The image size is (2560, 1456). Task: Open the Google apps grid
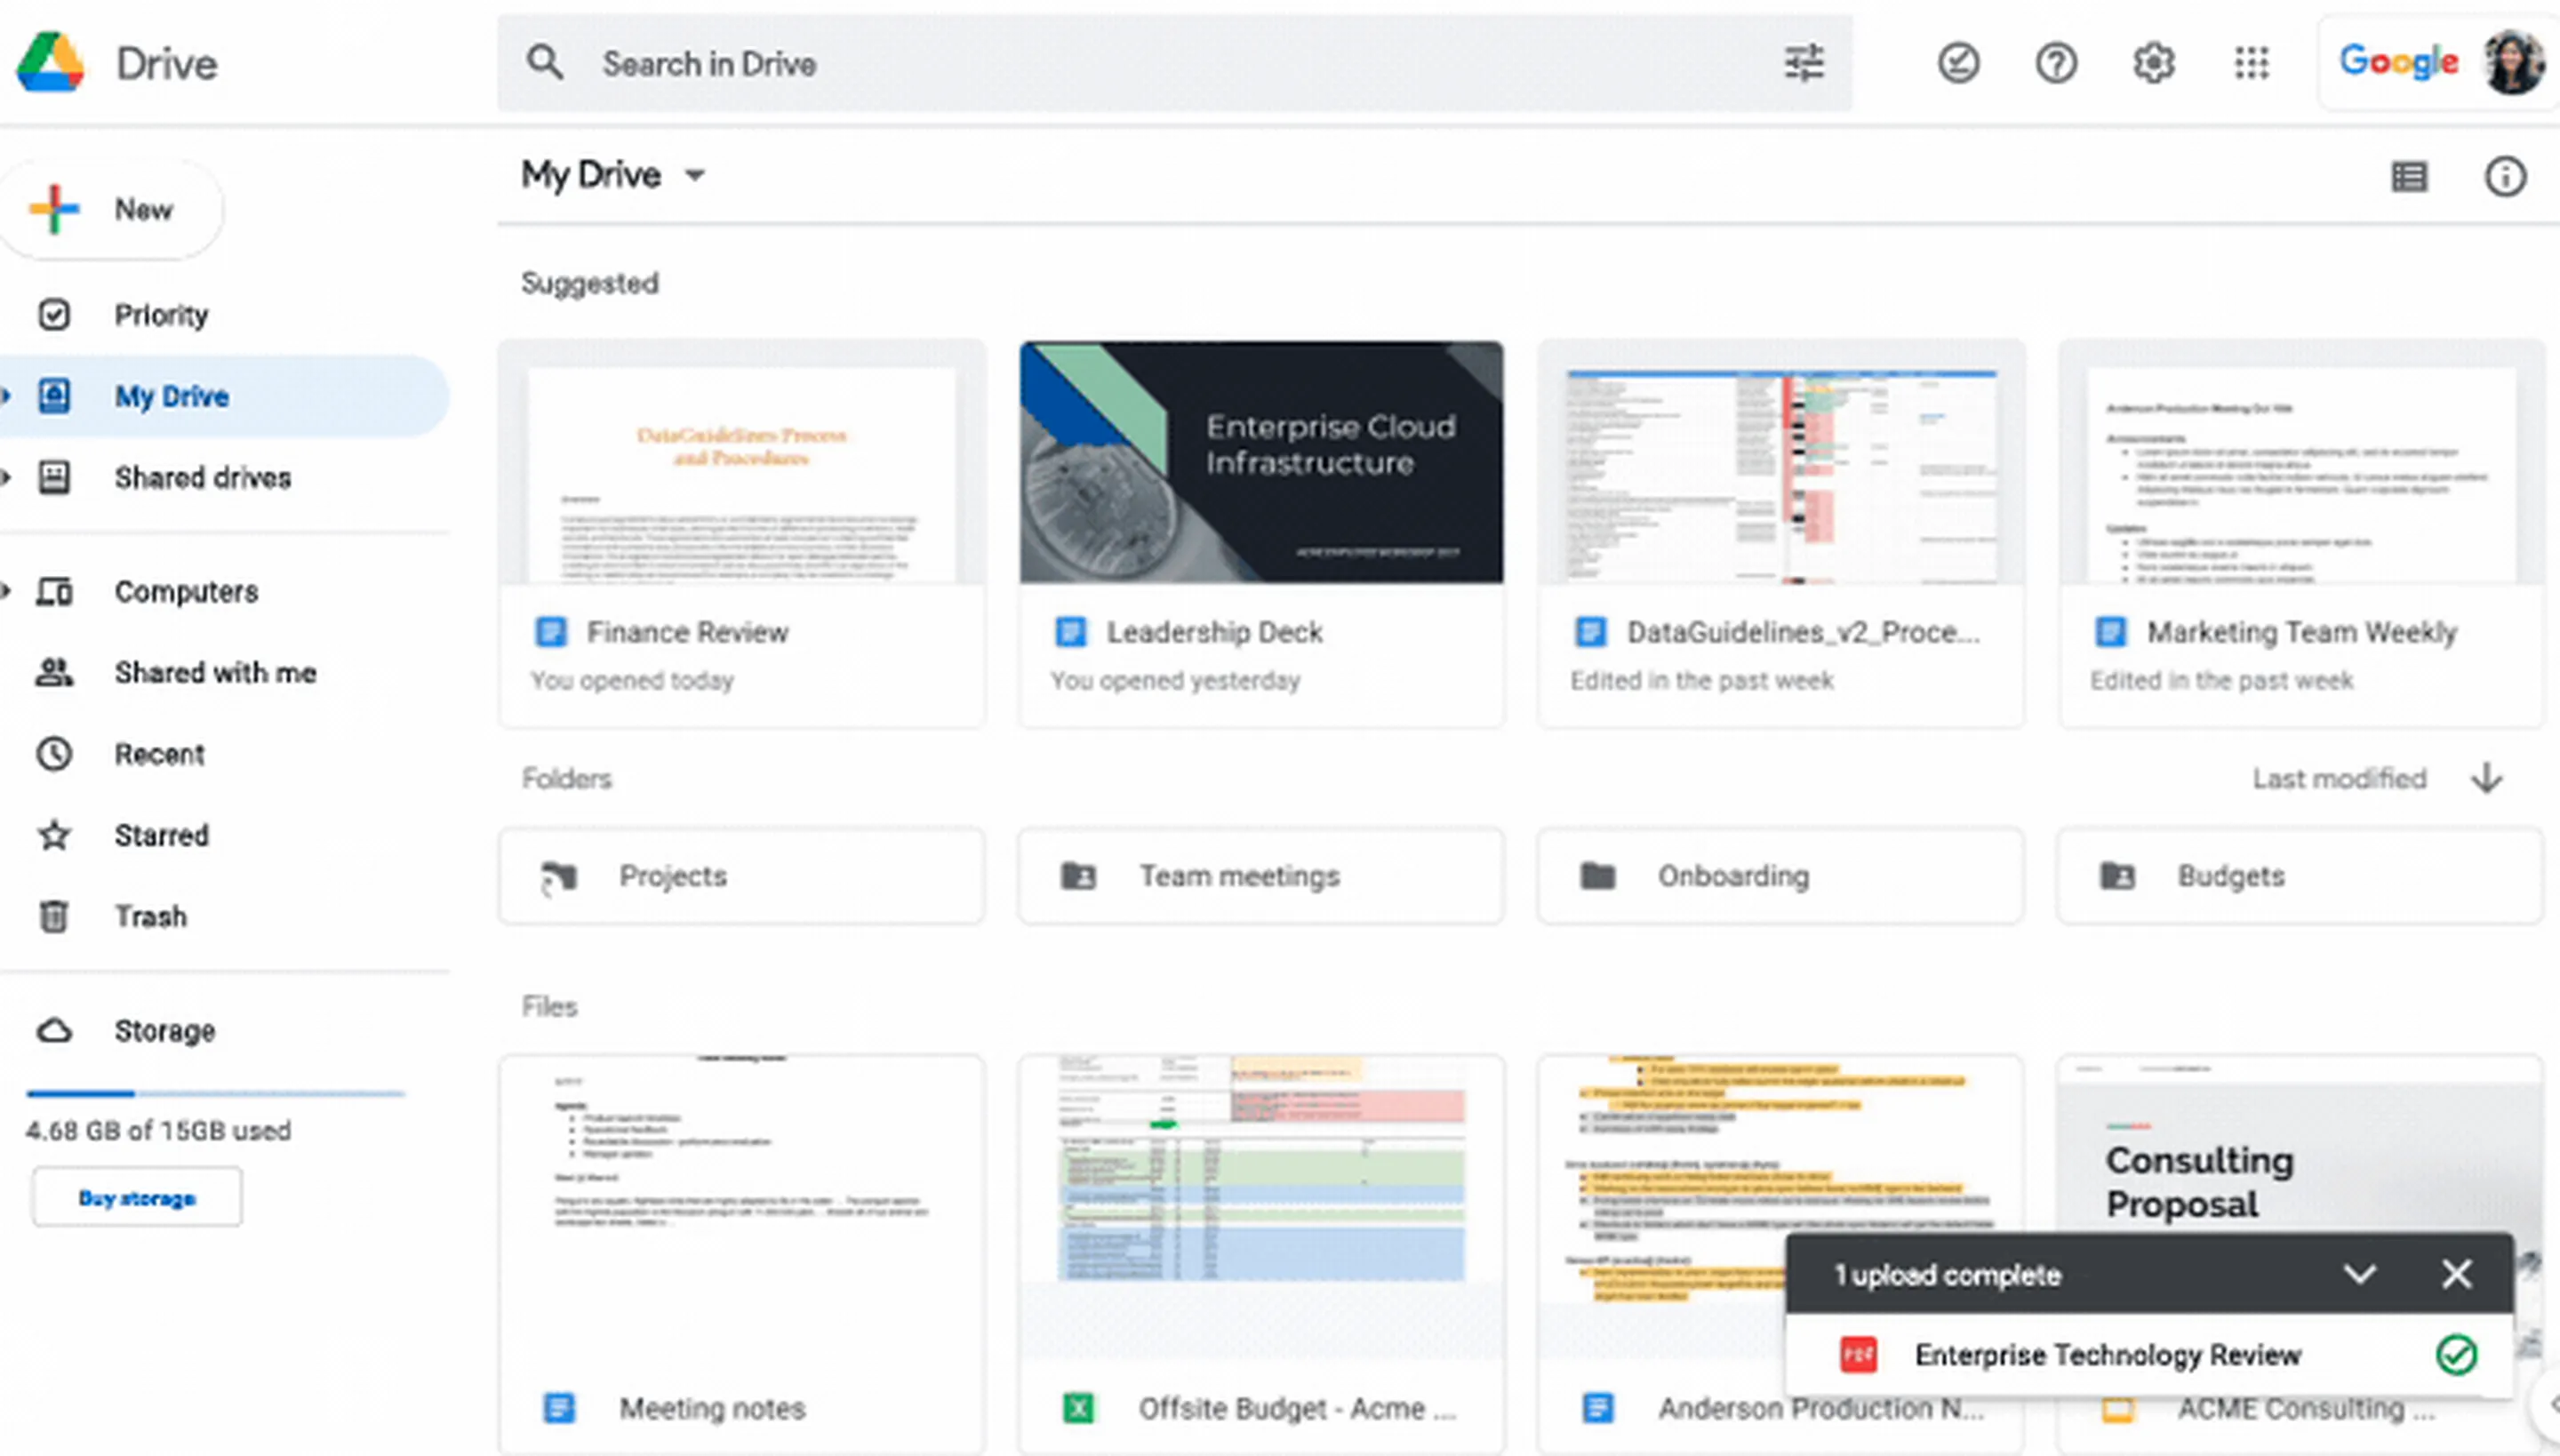pos(2251,63)
